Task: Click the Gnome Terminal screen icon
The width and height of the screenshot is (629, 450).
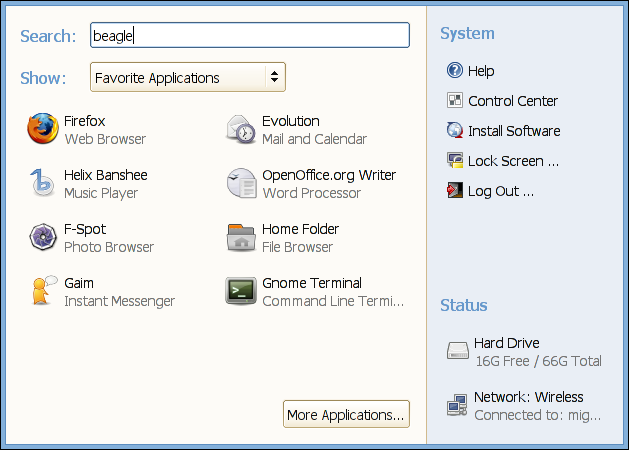Action: [x=241, y=291]
